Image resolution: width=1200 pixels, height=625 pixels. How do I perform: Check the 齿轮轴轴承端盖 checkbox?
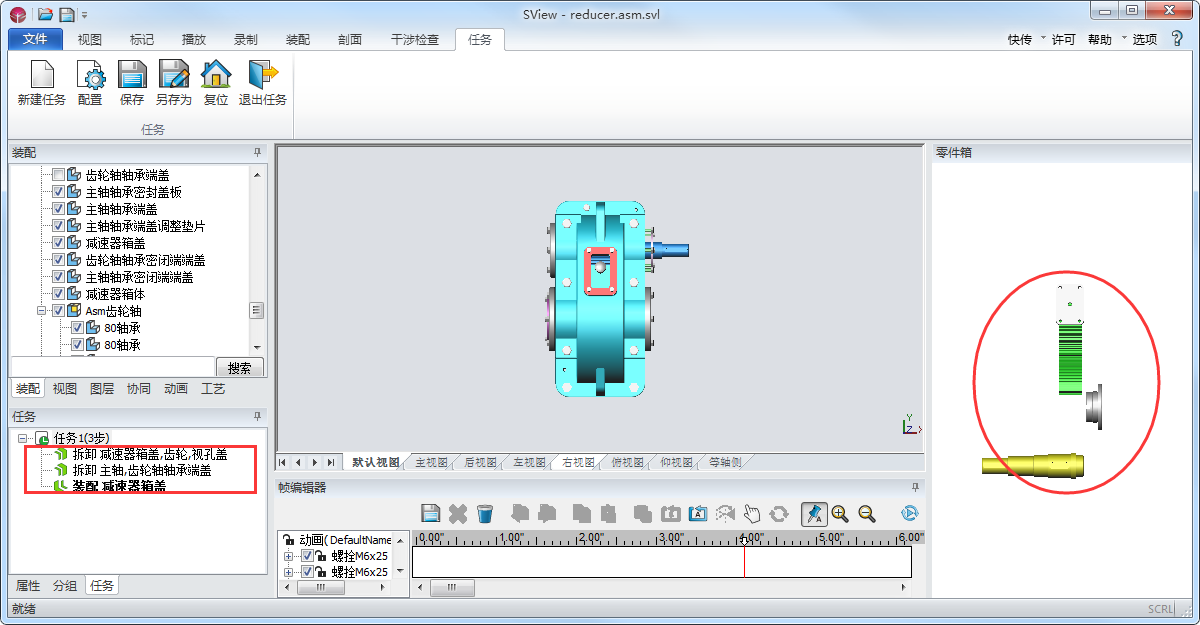point(59,175)
